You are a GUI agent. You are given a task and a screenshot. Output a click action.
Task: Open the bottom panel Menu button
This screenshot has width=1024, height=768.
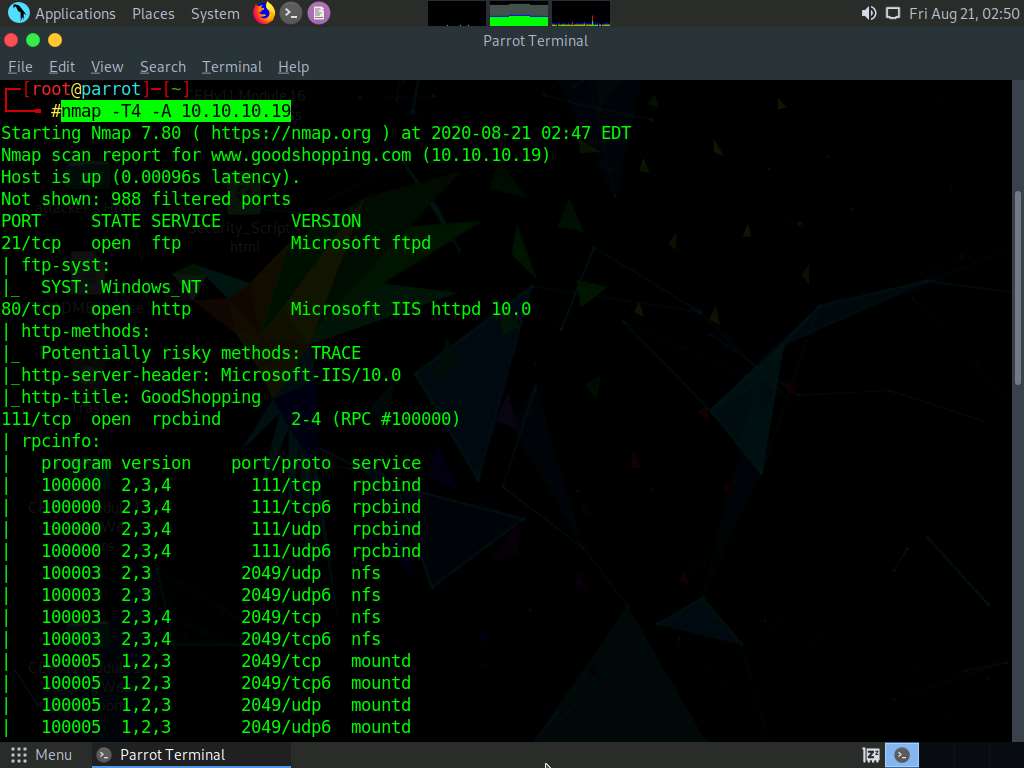click(42, 755)
